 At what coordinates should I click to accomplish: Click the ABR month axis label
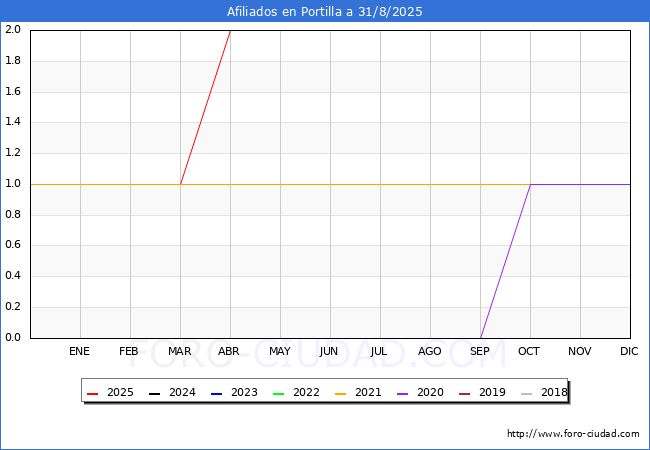tap(229, 351)
